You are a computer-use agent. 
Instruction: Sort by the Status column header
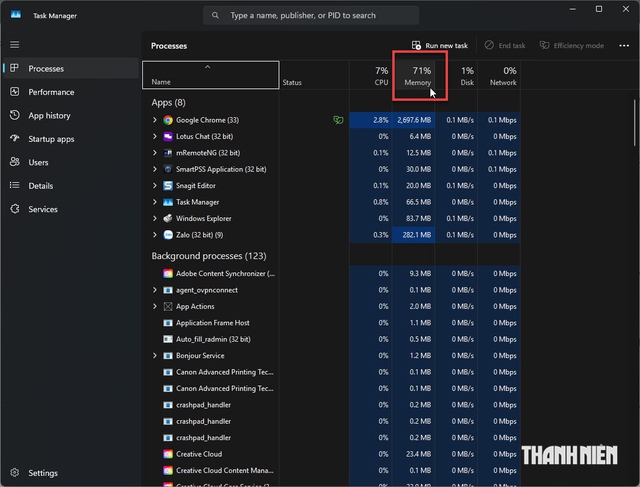click(x=314, y=75)
